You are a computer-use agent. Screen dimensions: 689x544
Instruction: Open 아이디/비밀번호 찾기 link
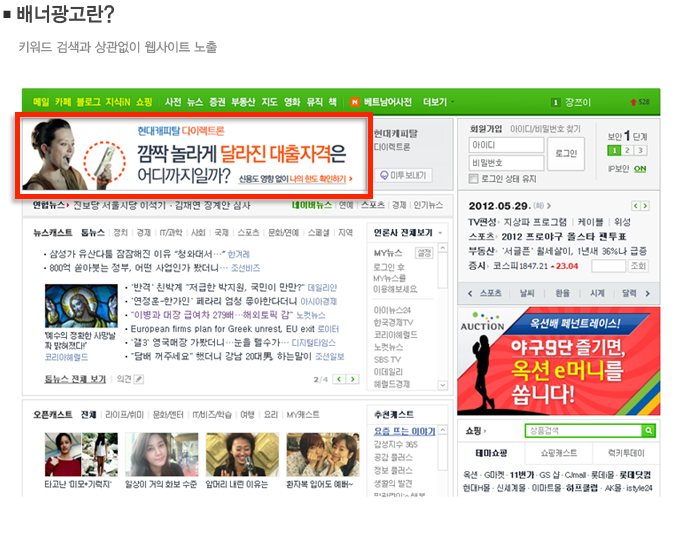pos(545,129)
